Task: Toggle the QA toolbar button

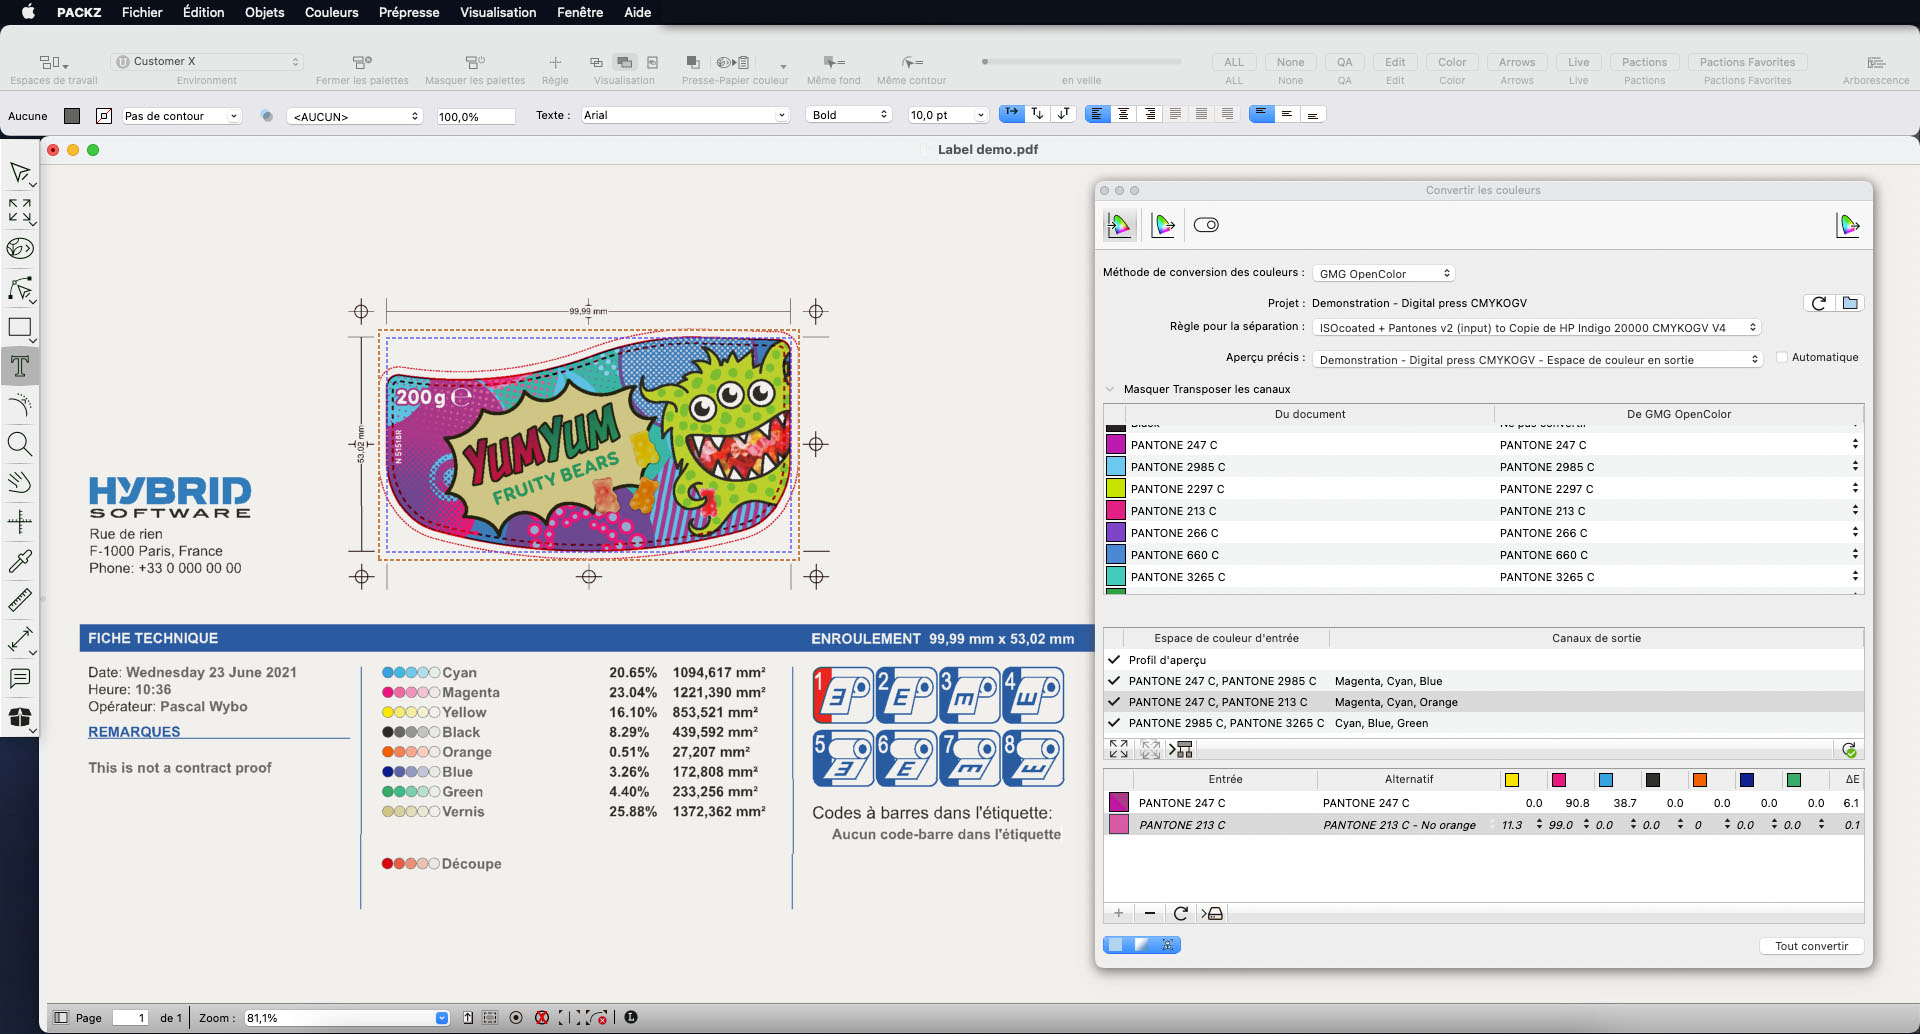Action: click(1345, 62)
